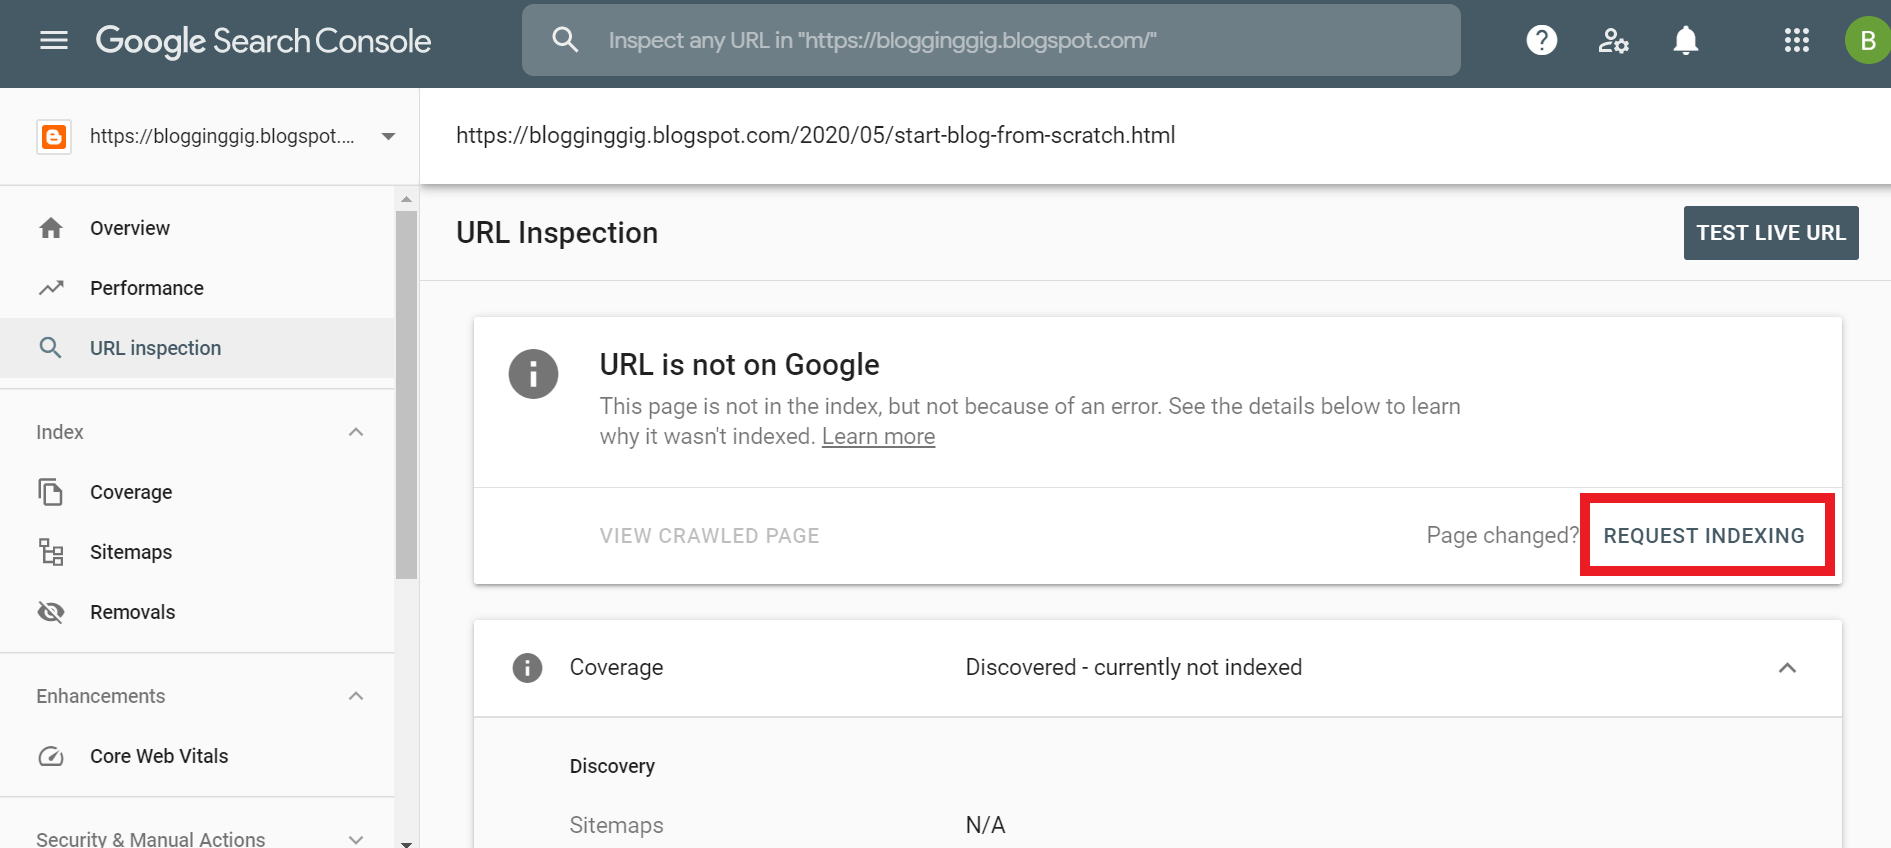Click the 'URL is not on Google' heading

pos(740,365)
